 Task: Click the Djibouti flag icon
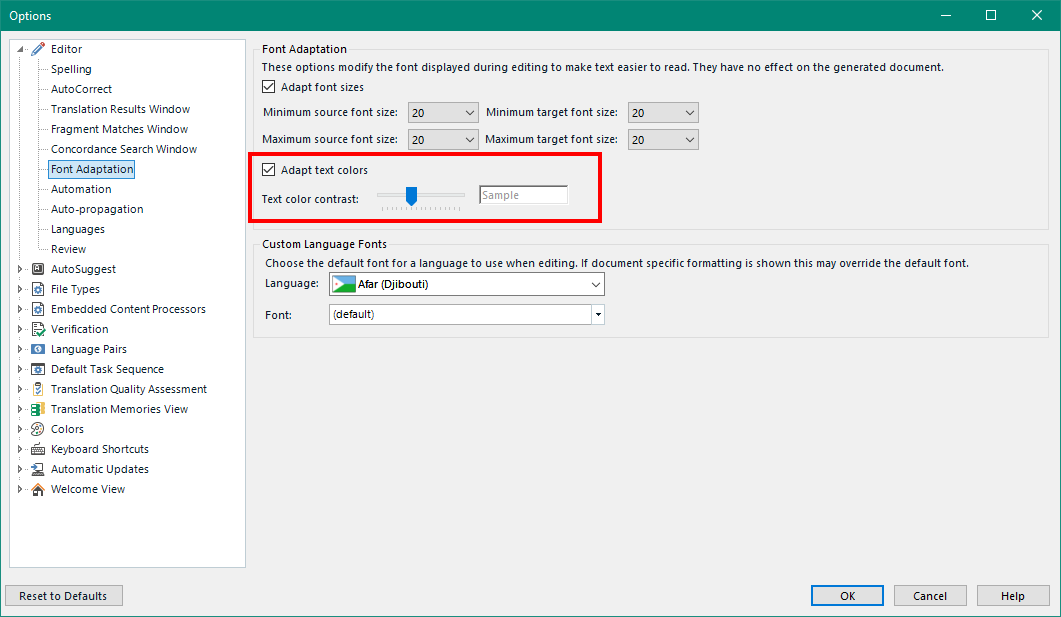(344, 284)
